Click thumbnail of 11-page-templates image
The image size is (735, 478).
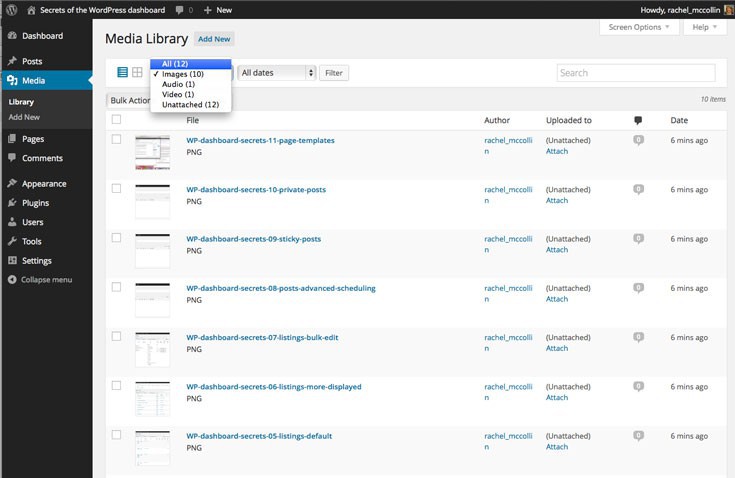click(x=152, y=152)
